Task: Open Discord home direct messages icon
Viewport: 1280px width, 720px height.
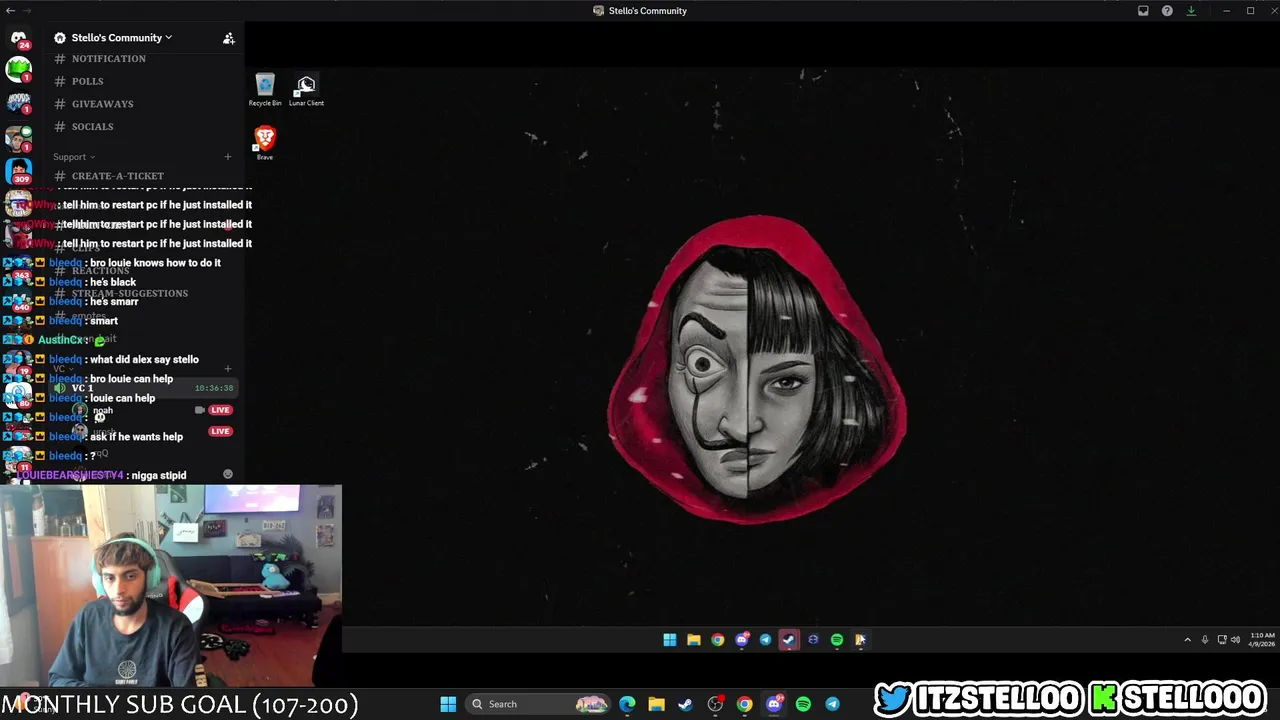Action: 18,38
